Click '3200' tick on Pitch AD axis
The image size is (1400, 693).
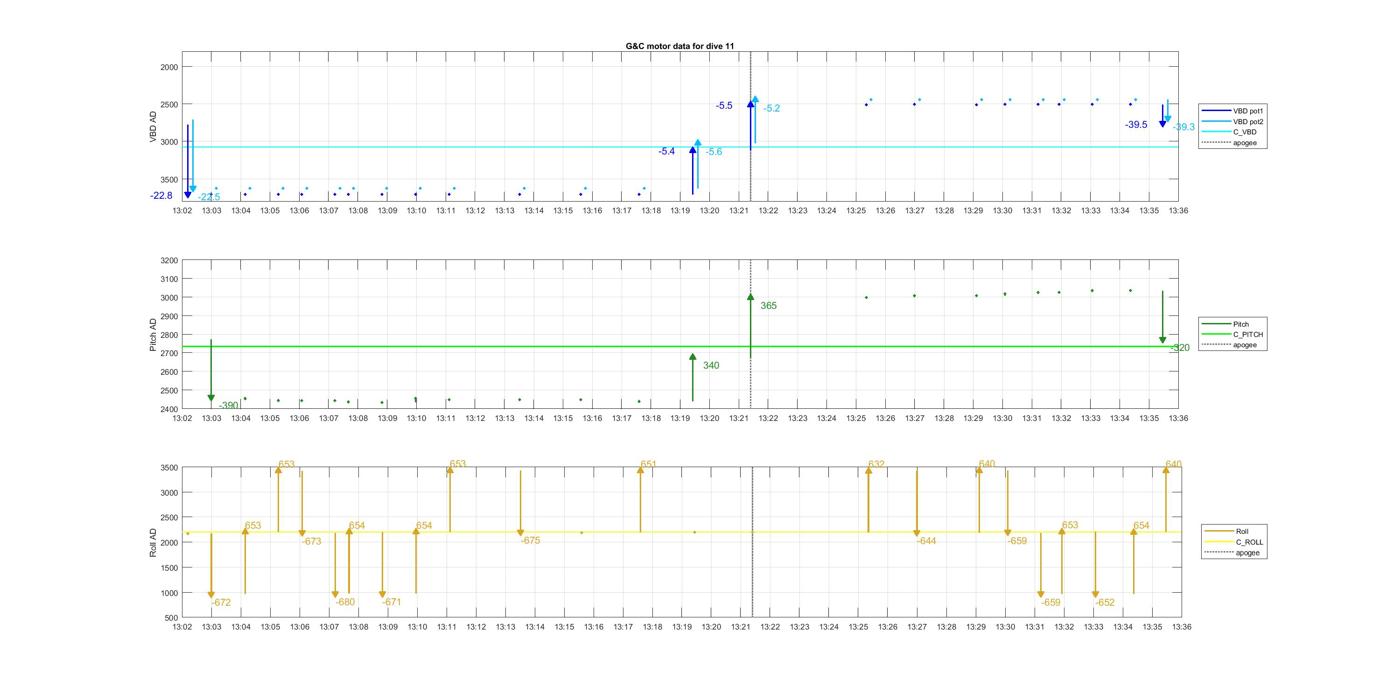click(x=169, y=261)
